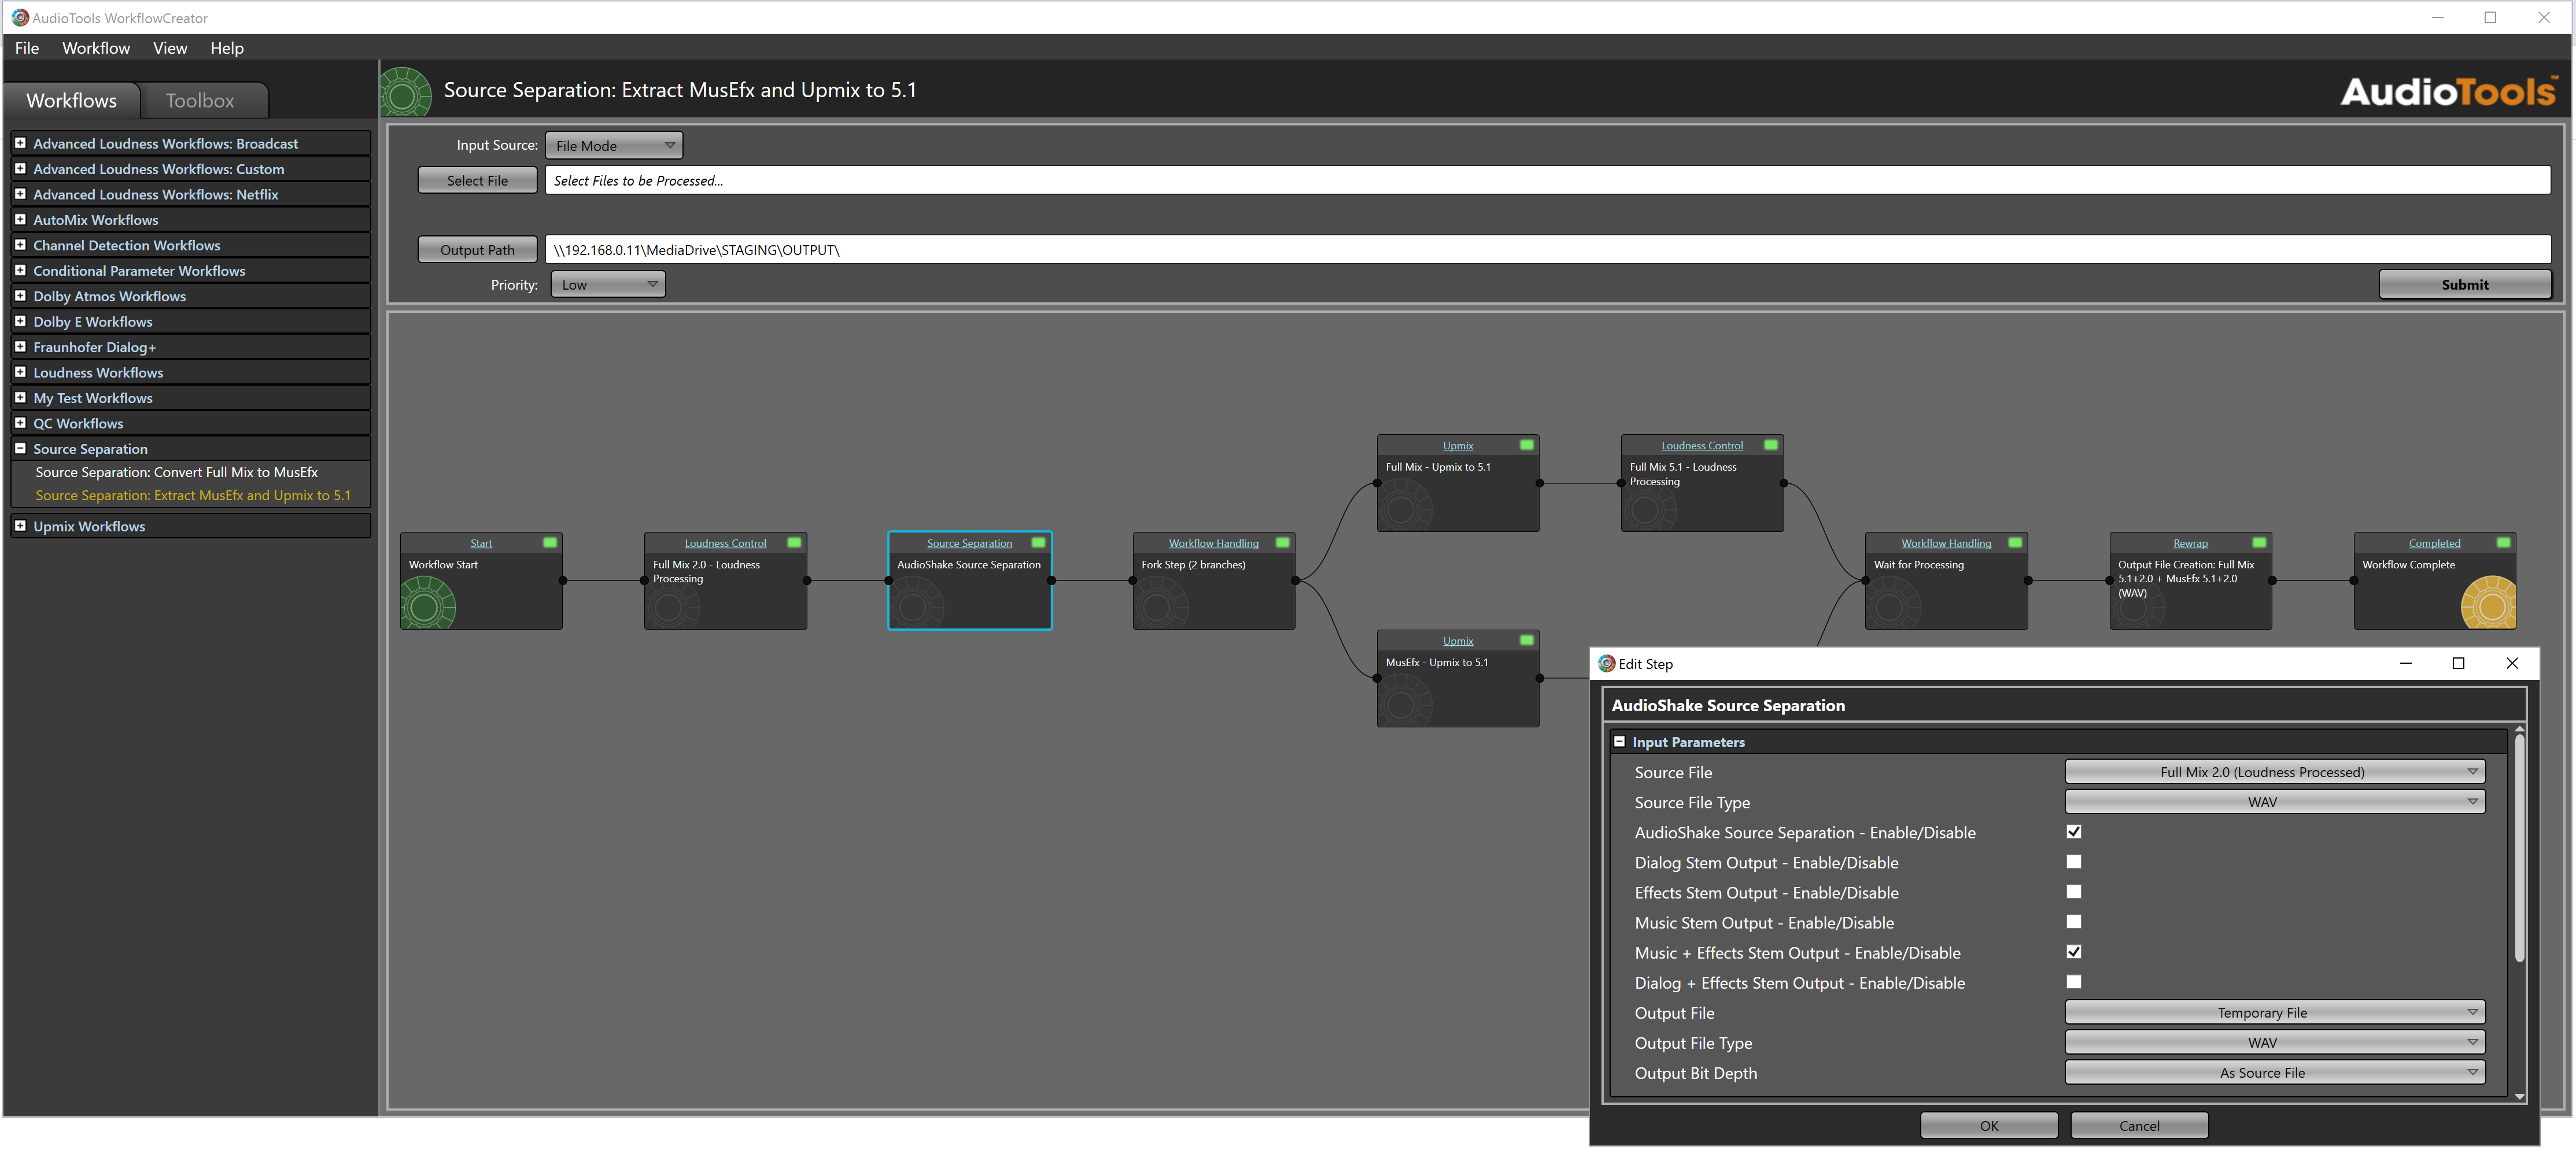Expand Dolby Atmos Workflows group
This screenshot has height=1150, width=2576.
click(x=20, y=296)
